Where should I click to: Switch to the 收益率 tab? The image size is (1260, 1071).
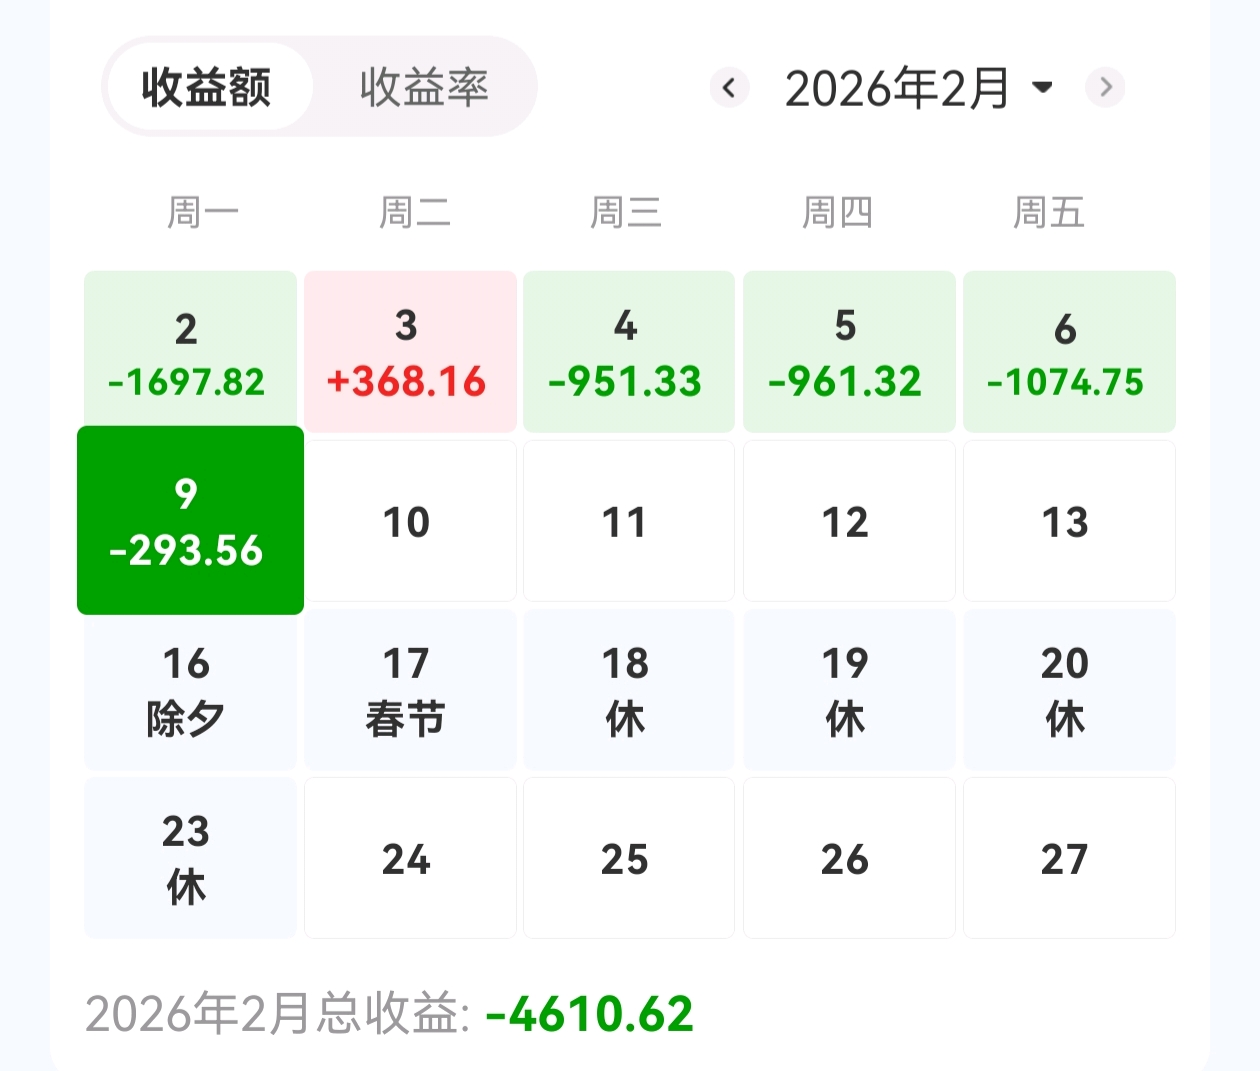point(424,87)
